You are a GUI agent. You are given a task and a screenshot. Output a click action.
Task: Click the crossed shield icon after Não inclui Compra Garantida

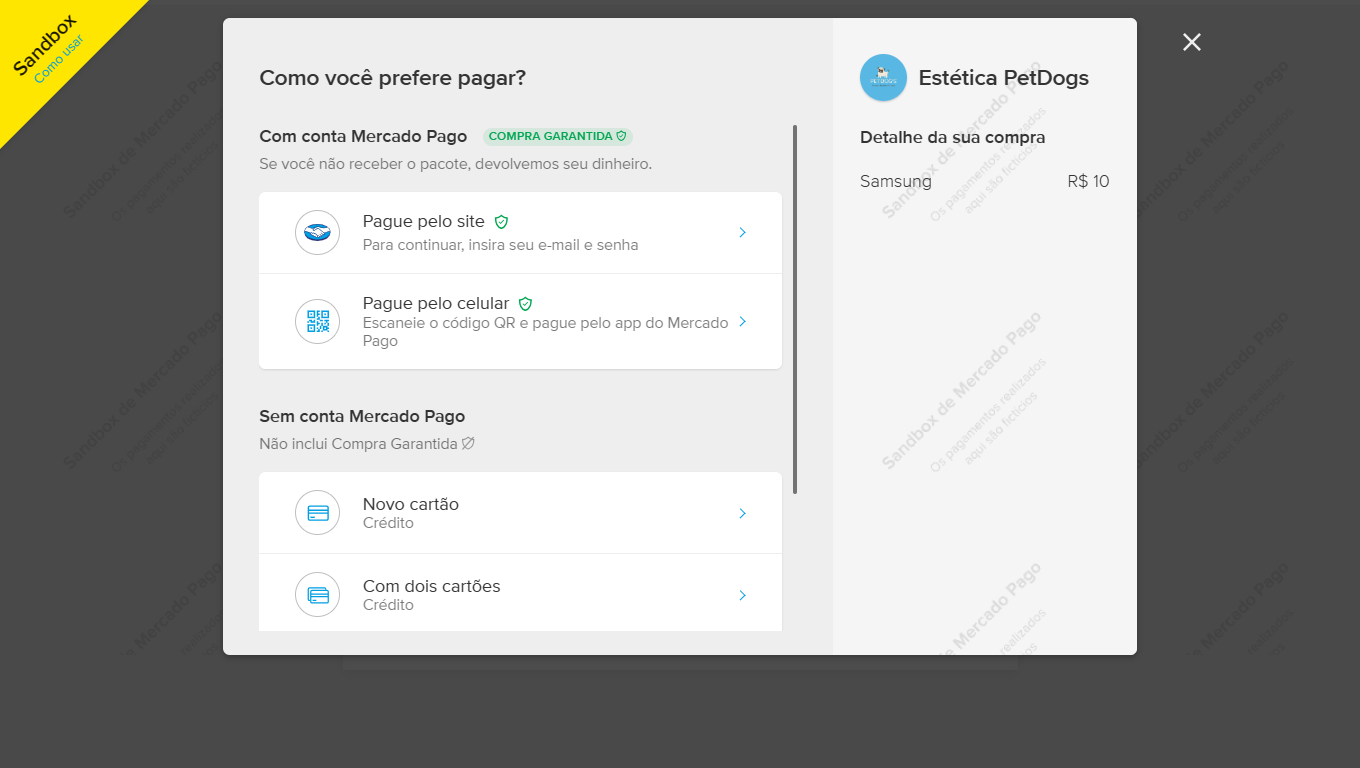468,443
